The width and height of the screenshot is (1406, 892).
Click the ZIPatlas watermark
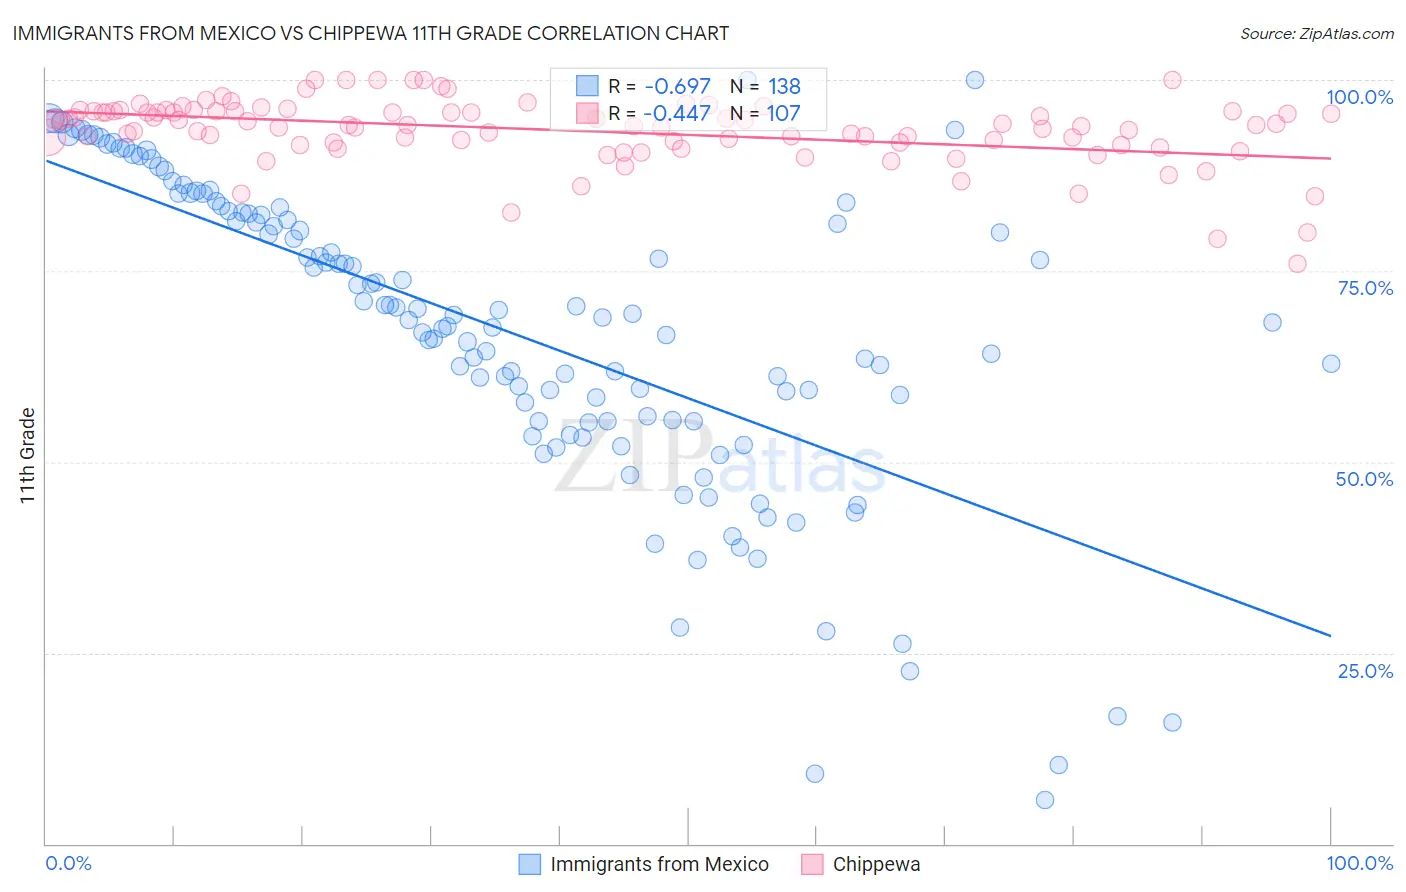click(x=720, y=458)
